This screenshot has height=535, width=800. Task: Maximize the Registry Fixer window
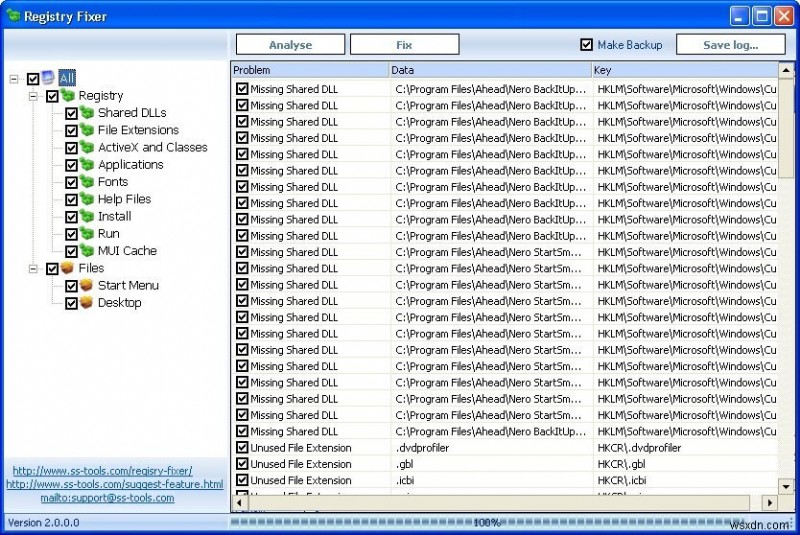(762, 16)
